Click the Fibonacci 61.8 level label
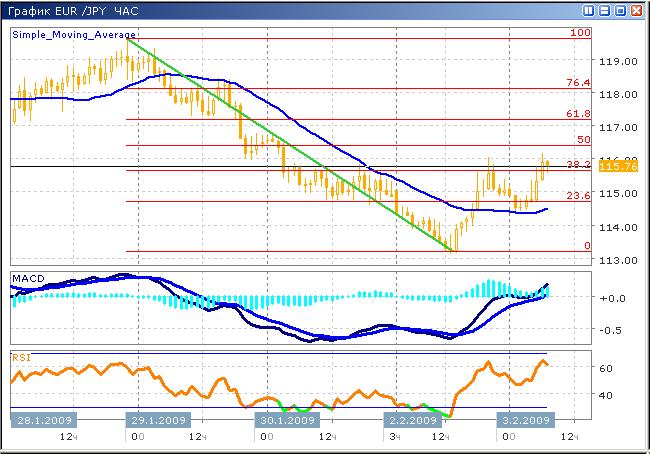The width and height of the screenshot is (650, 454). tap(577, 115)
